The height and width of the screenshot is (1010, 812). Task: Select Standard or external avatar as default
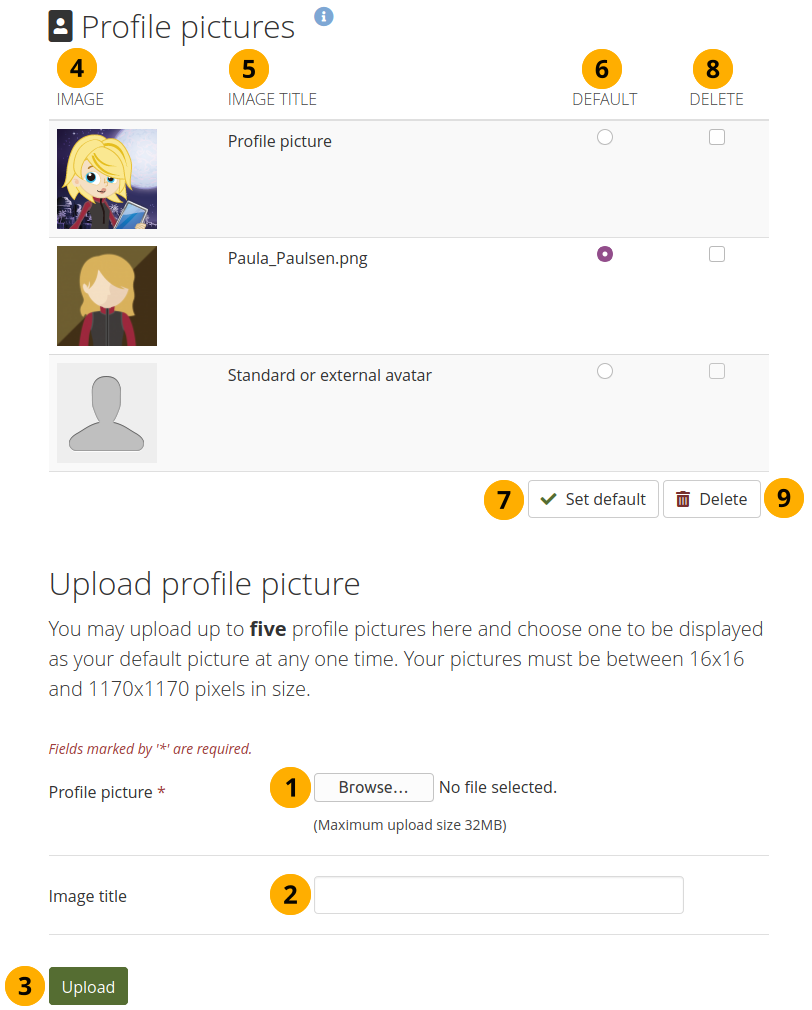point(604,371)
